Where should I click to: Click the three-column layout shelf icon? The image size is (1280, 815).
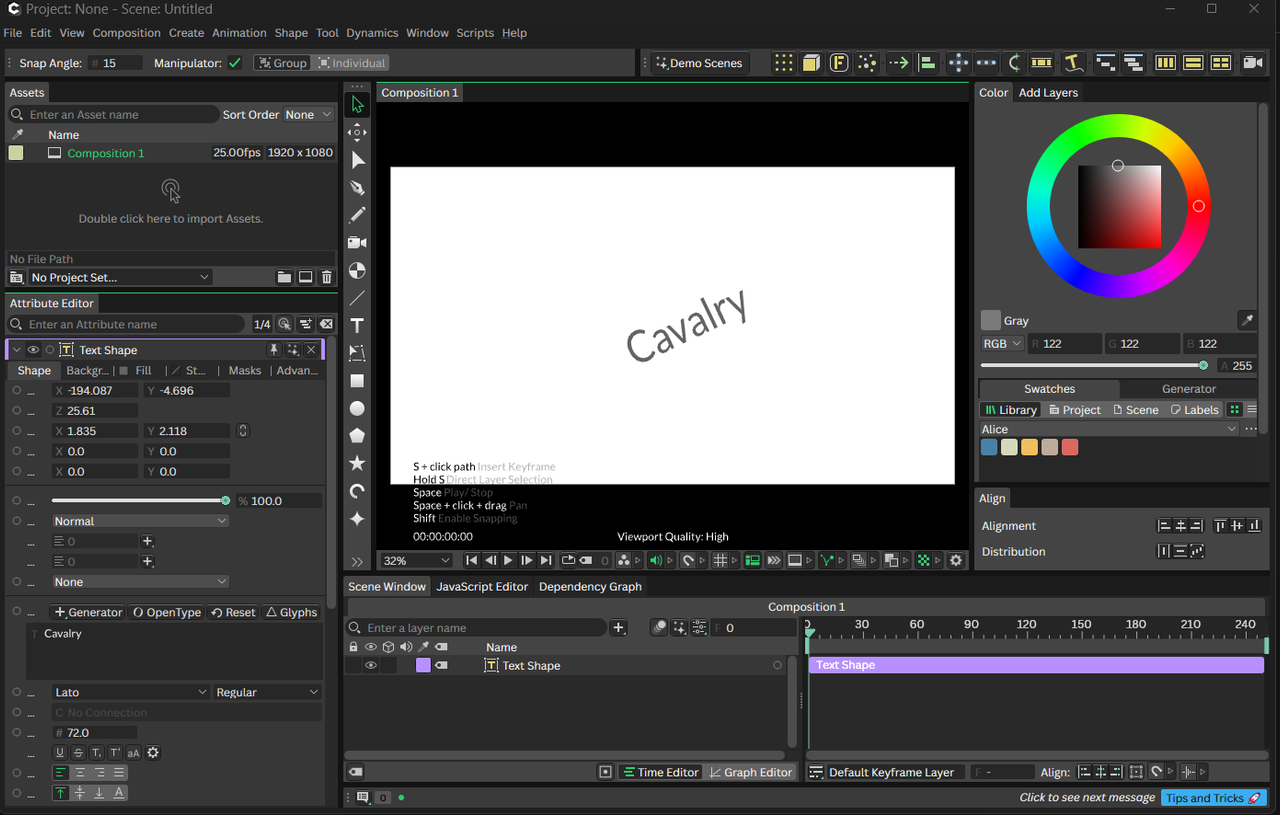coord(1165,63)
